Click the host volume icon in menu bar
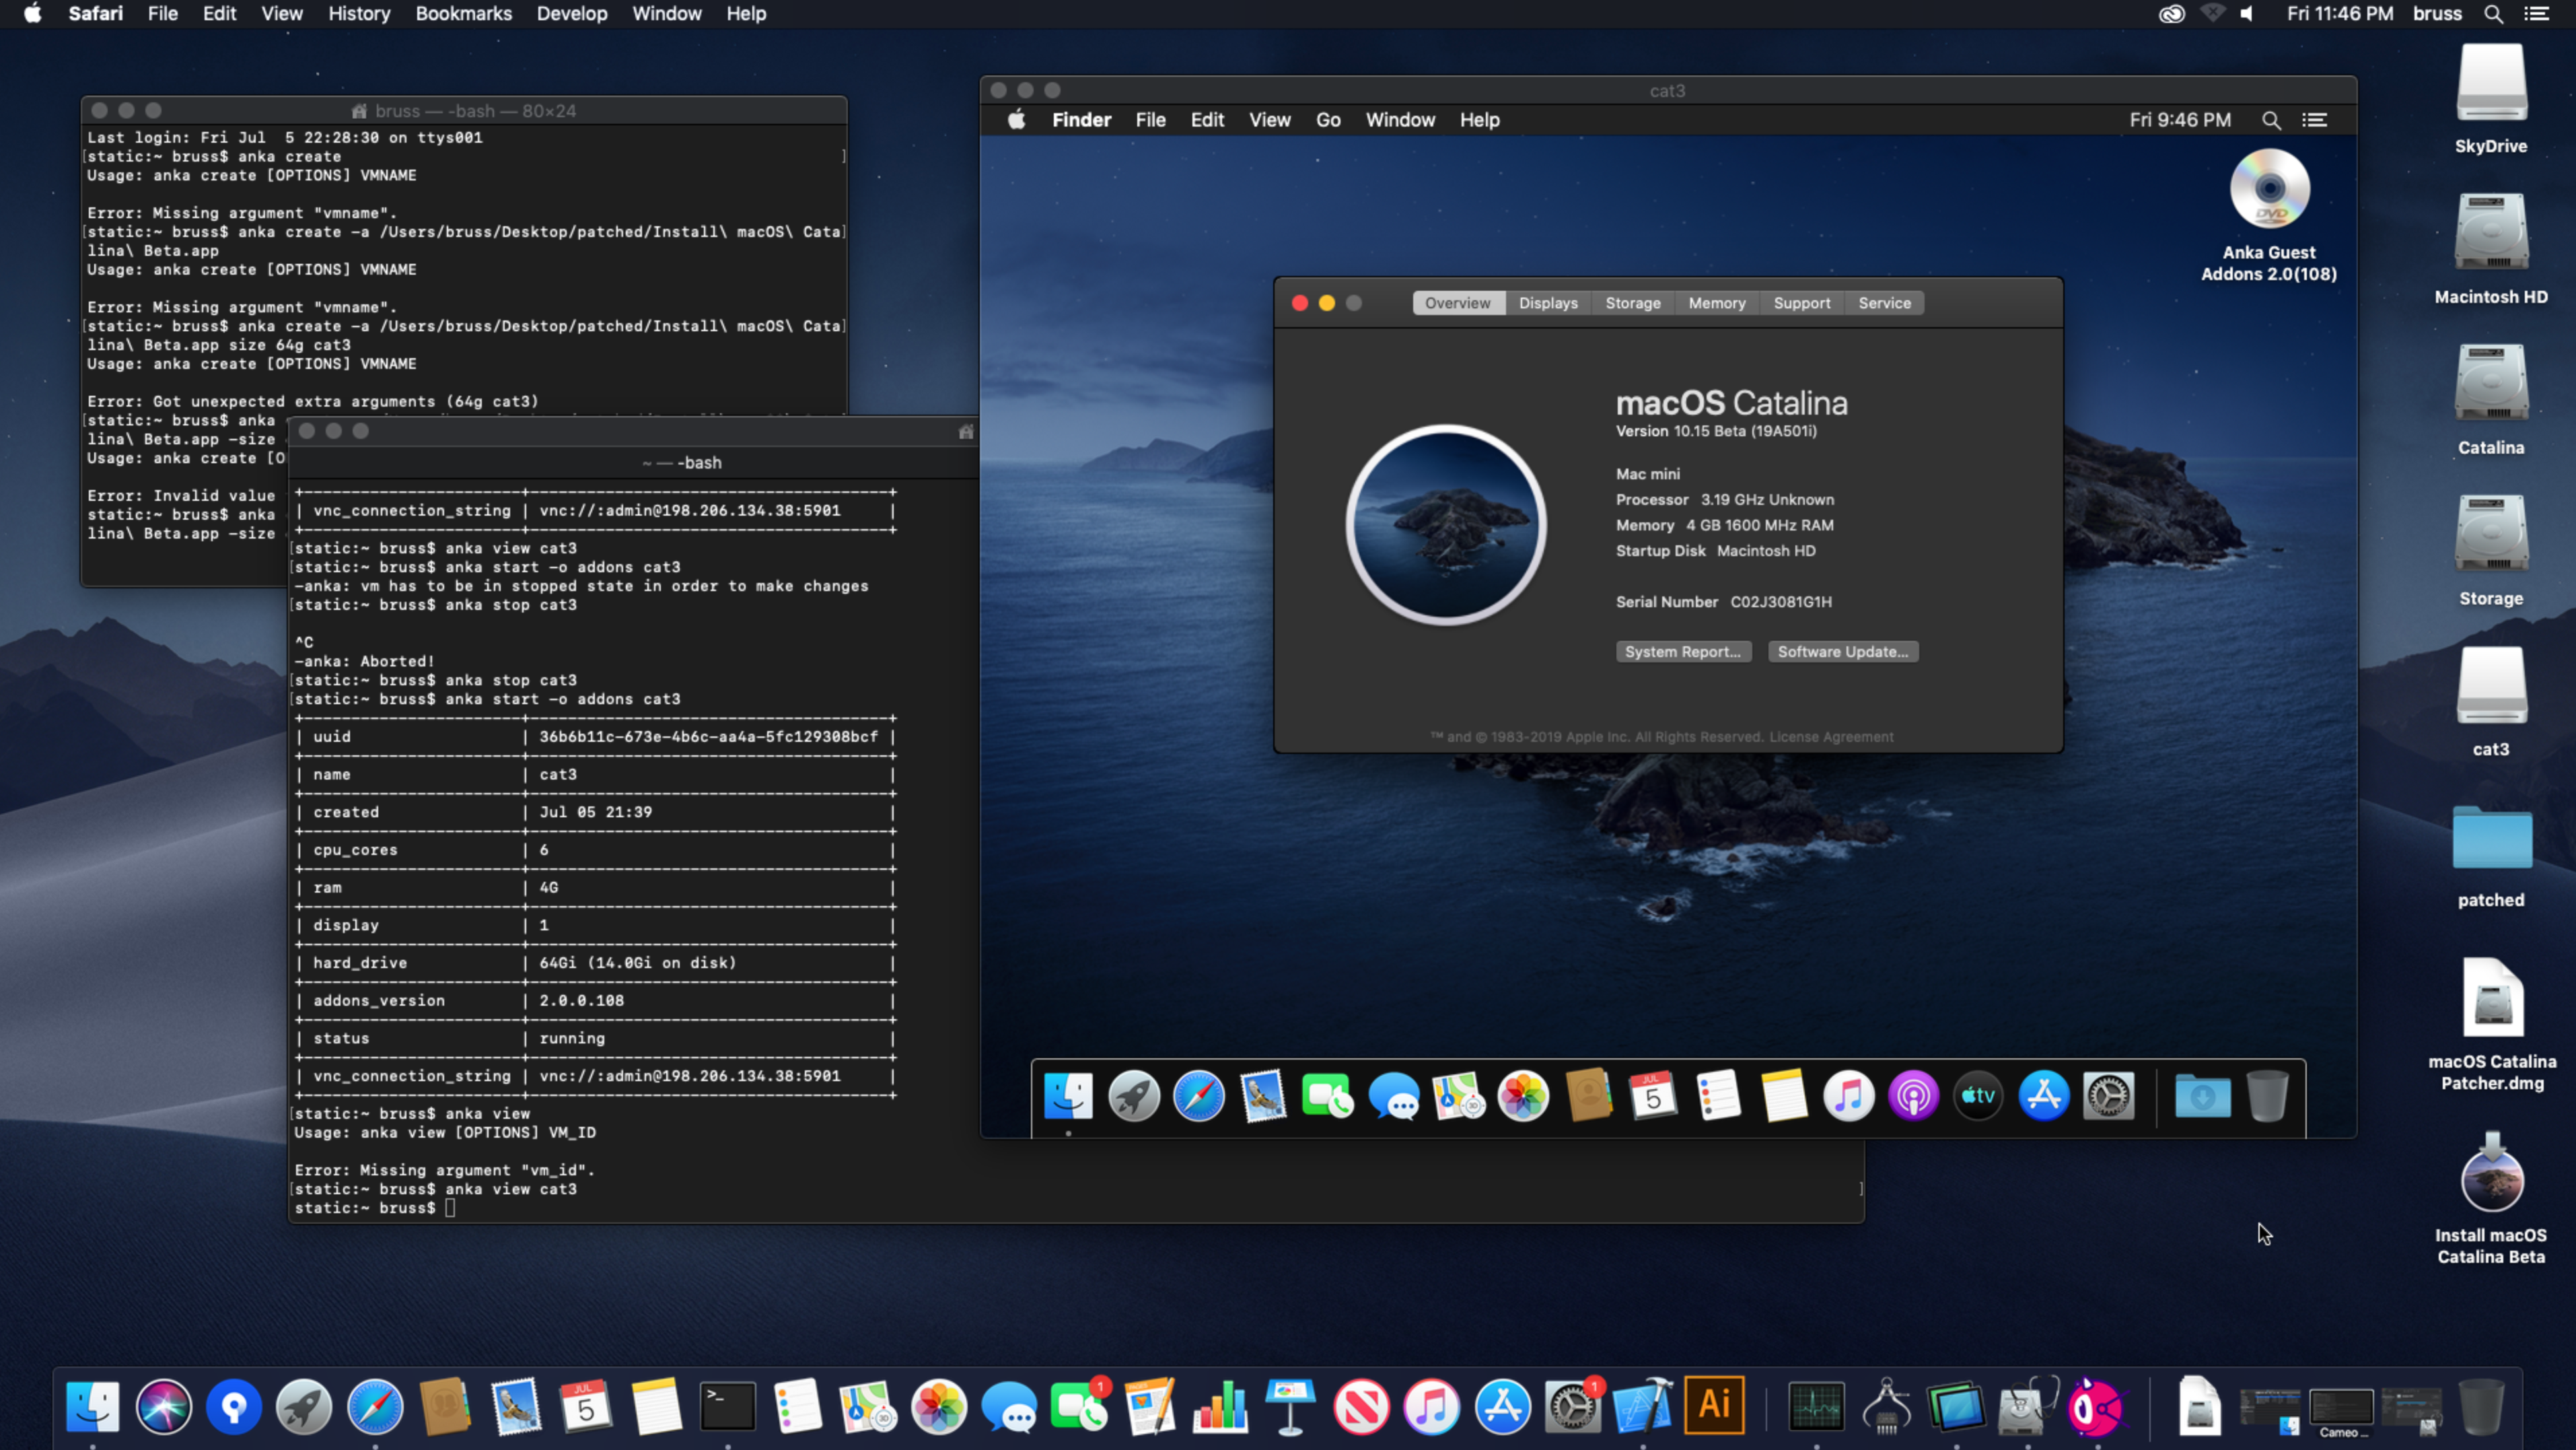Viewport: 2576px width, 1450px height. (2246, 14)
